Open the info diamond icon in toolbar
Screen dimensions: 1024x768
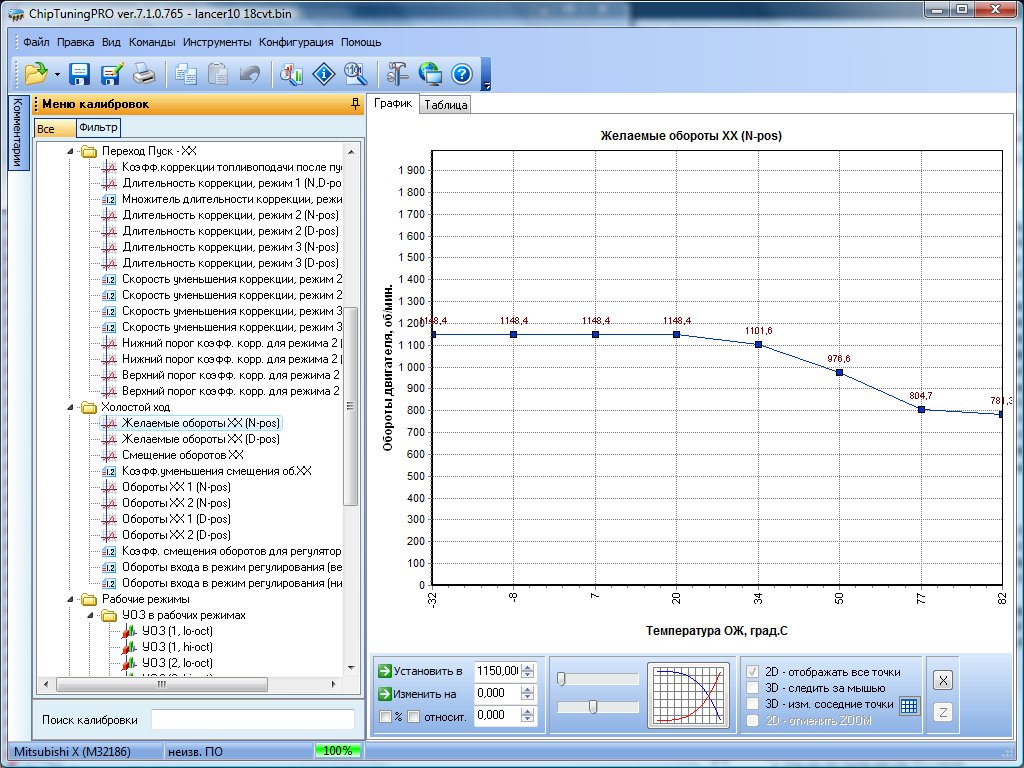324,73
